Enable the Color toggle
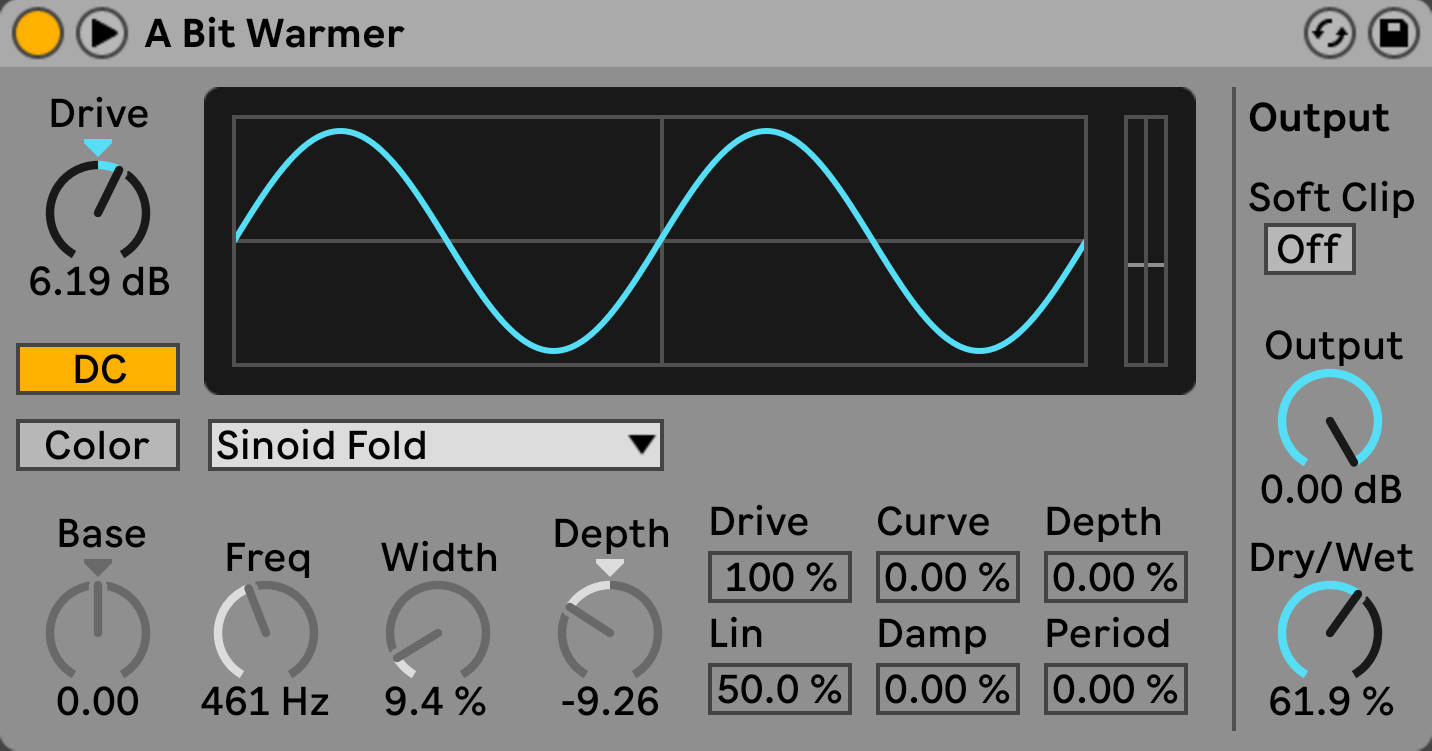 97,445
